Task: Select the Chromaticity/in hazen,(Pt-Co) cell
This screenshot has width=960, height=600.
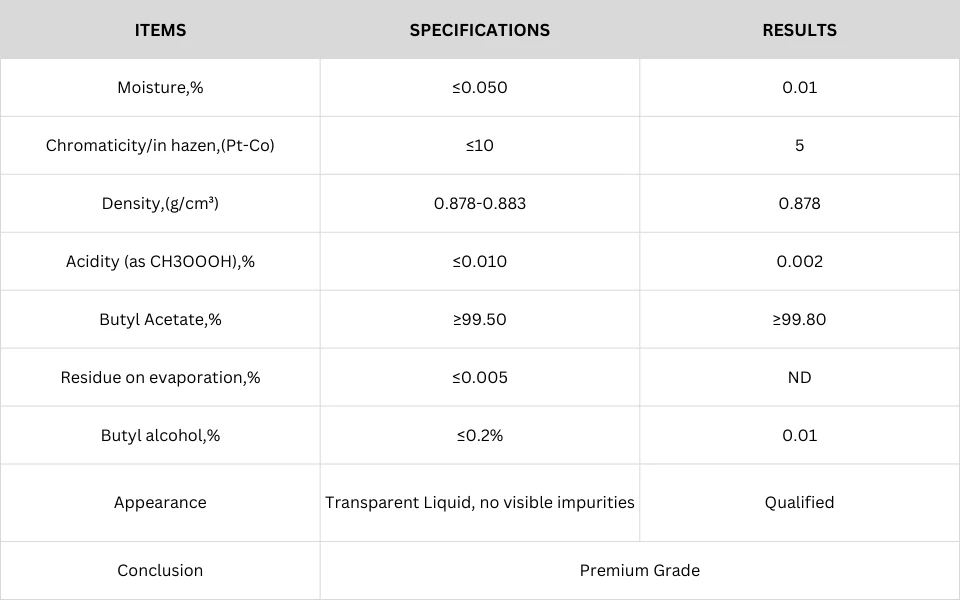Action: click(160, 146)
